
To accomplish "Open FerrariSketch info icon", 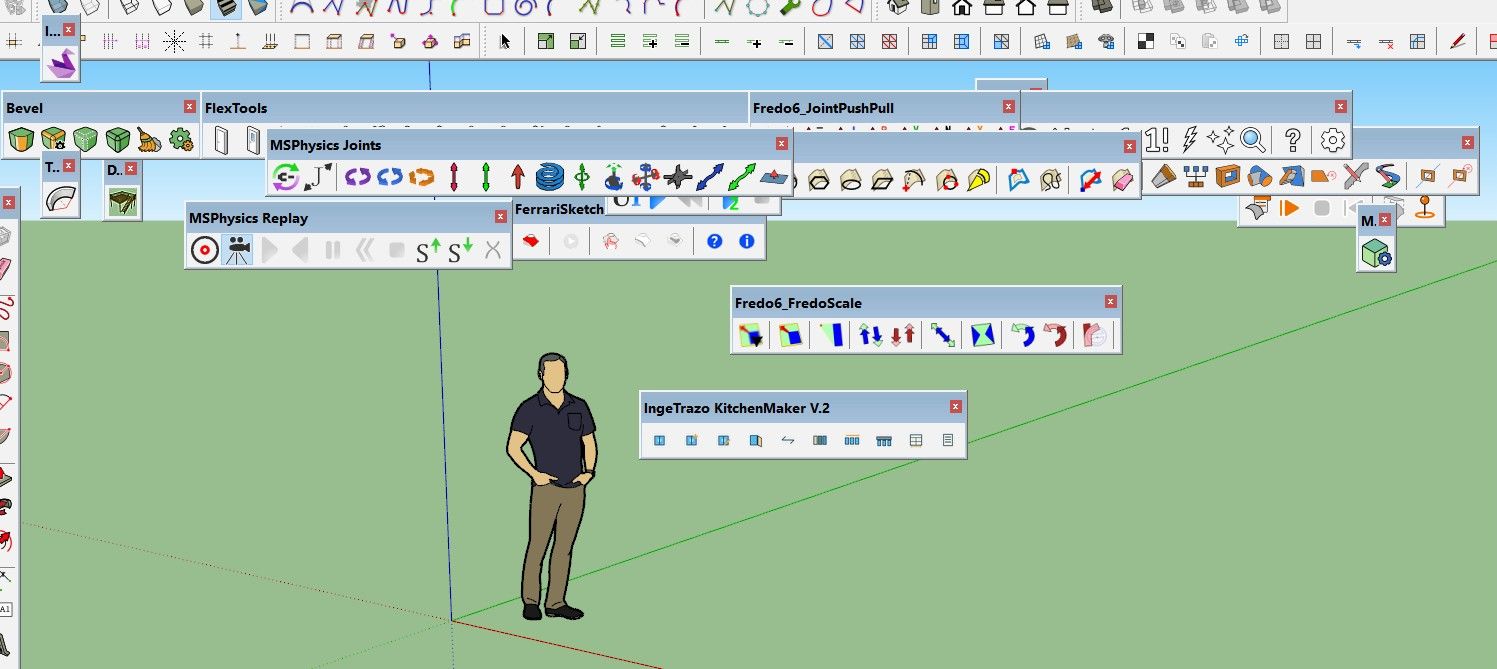I will click(x=746, y=241).
